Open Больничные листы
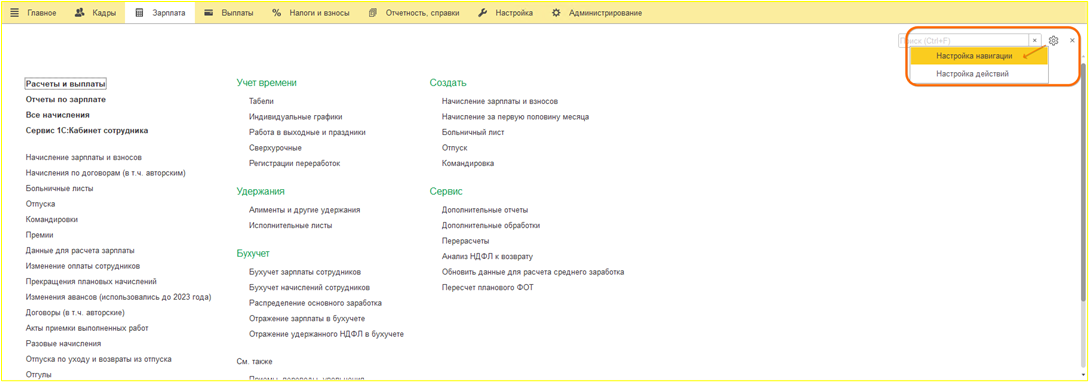The height and width of the screenshot is (382, 1089). tap(60, 188)
